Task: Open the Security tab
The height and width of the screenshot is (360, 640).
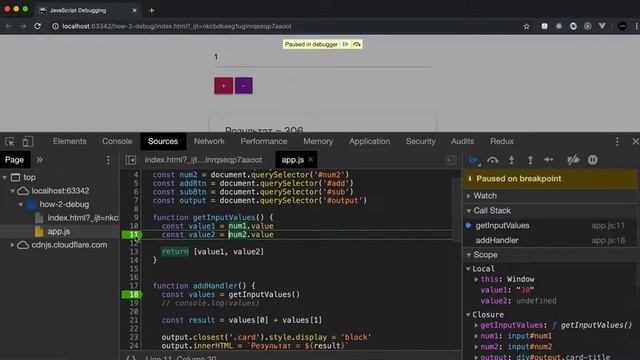Action: click(420, 141)
